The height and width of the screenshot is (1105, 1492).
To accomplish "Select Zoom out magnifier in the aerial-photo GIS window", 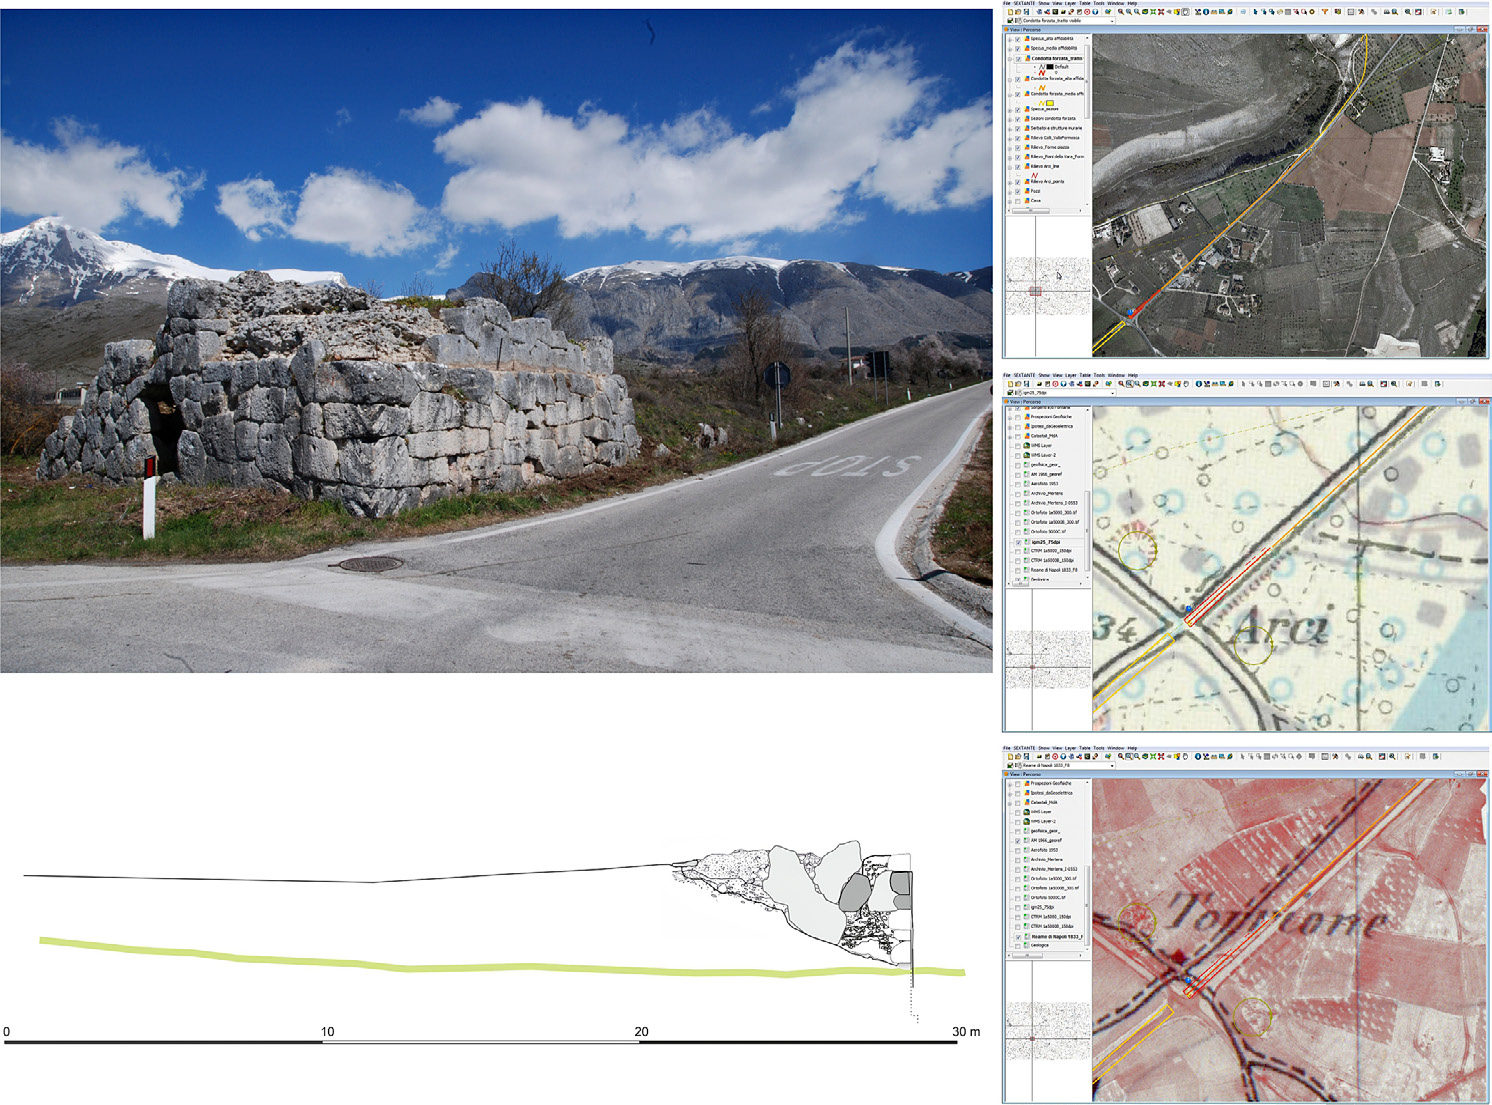I will pyautogui.click(x=1129, y=12).
